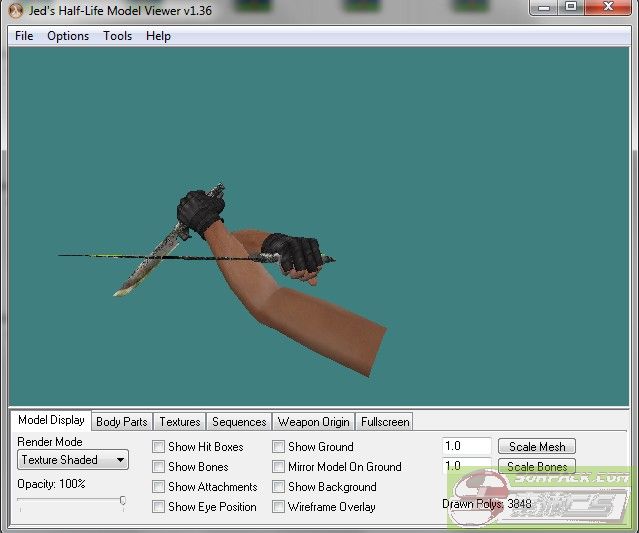Open the Tools menu

tap(117, 36)
